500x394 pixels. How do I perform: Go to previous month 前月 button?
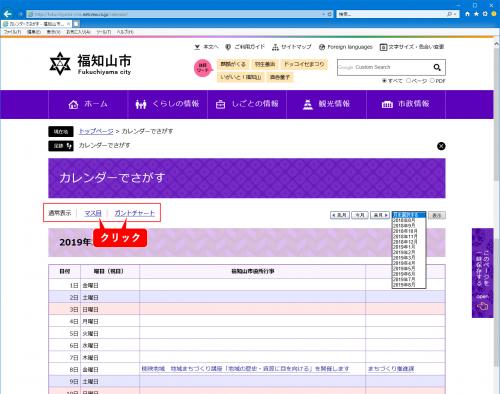340,215
